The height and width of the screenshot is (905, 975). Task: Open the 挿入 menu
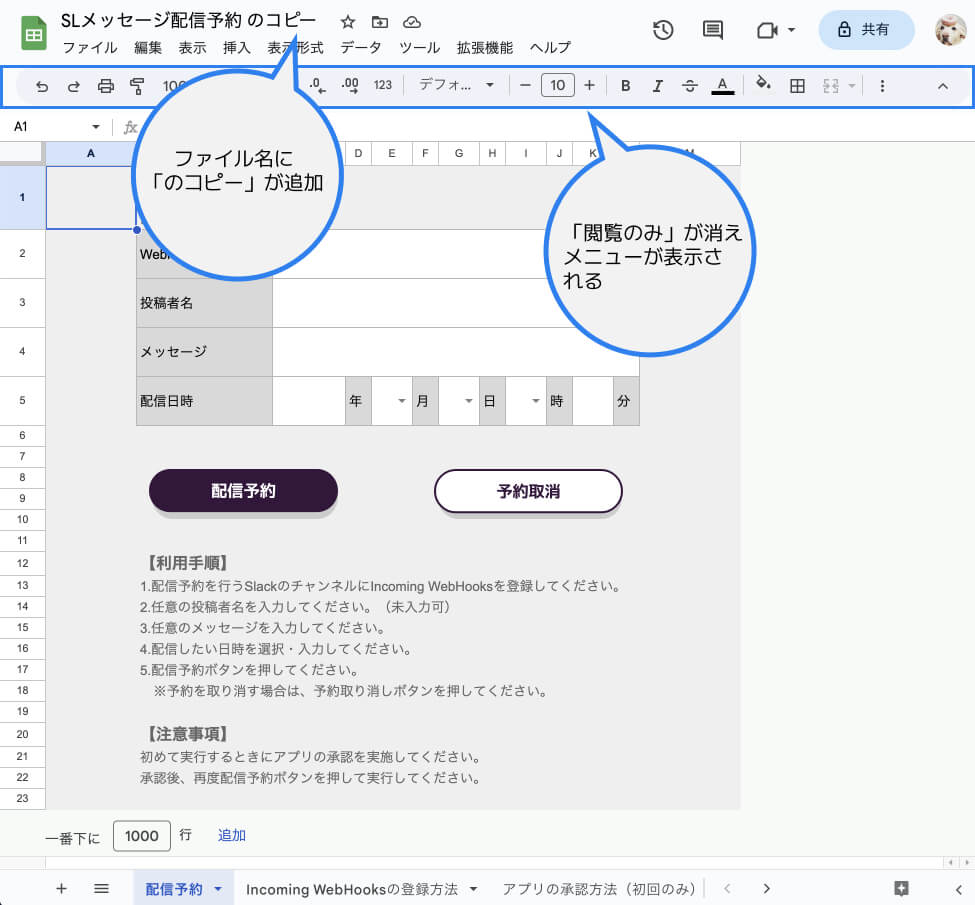(237, 48)
